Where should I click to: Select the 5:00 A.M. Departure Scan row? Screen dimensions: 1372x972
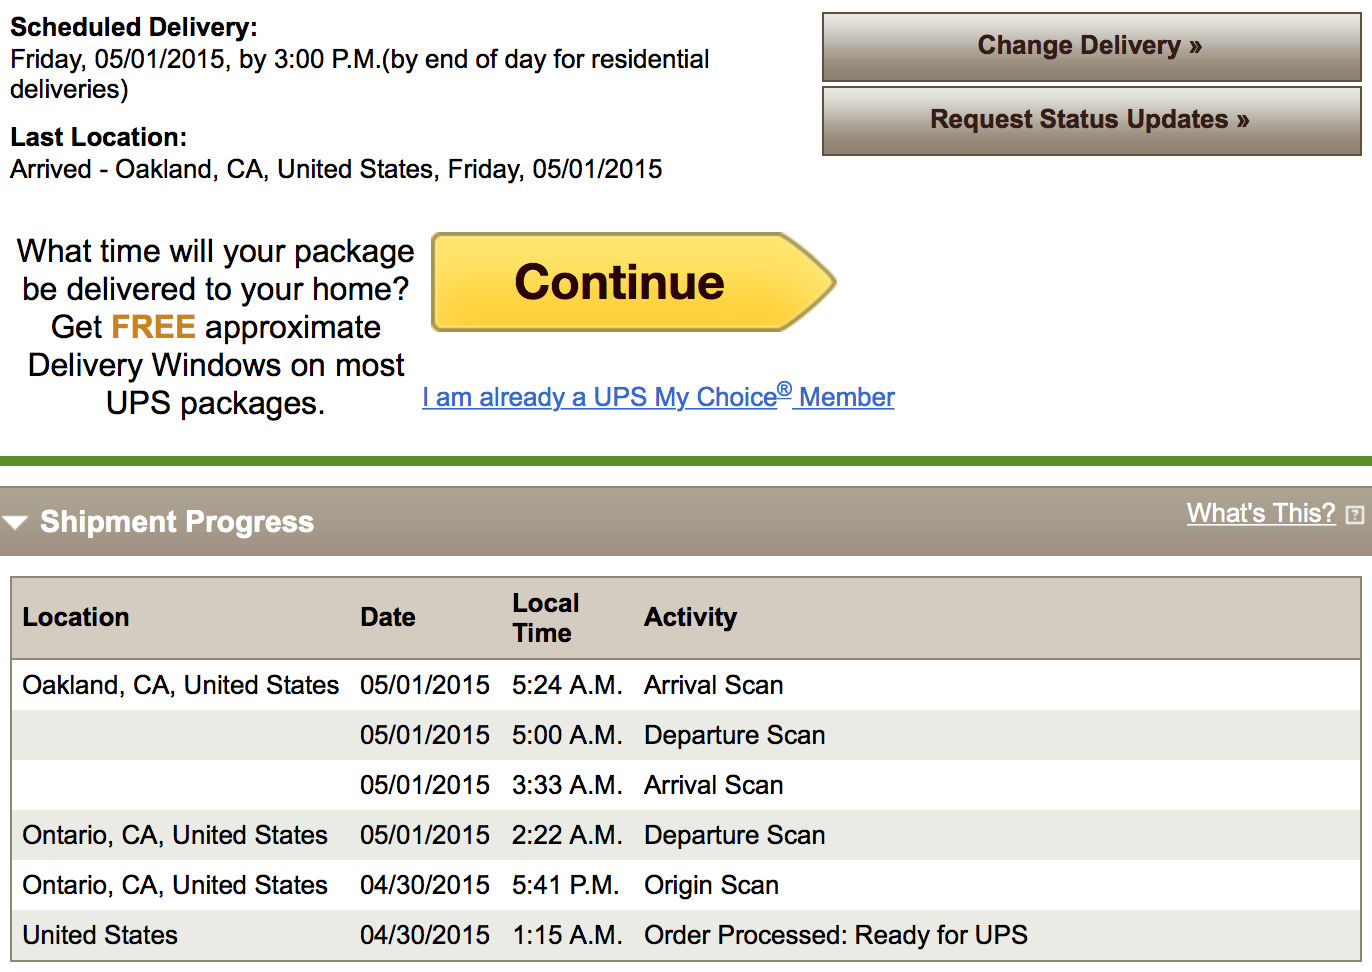click(685, 735)
